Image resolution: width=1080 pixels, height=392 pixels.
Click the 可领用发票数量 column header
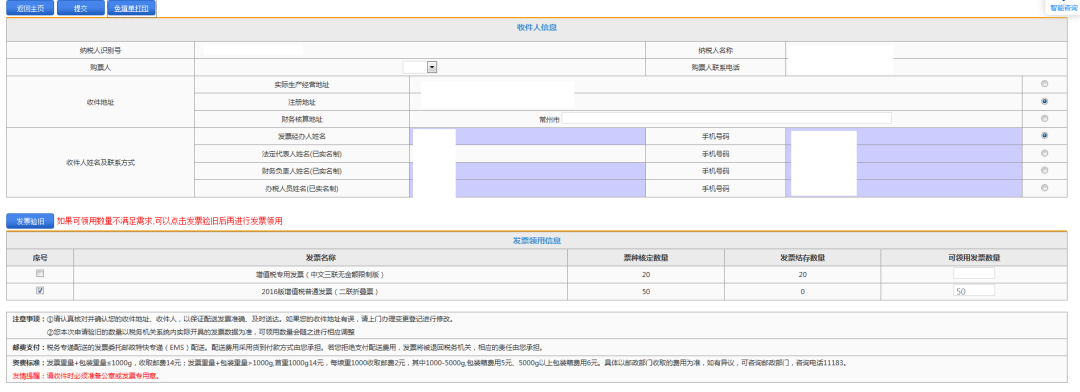974,258
